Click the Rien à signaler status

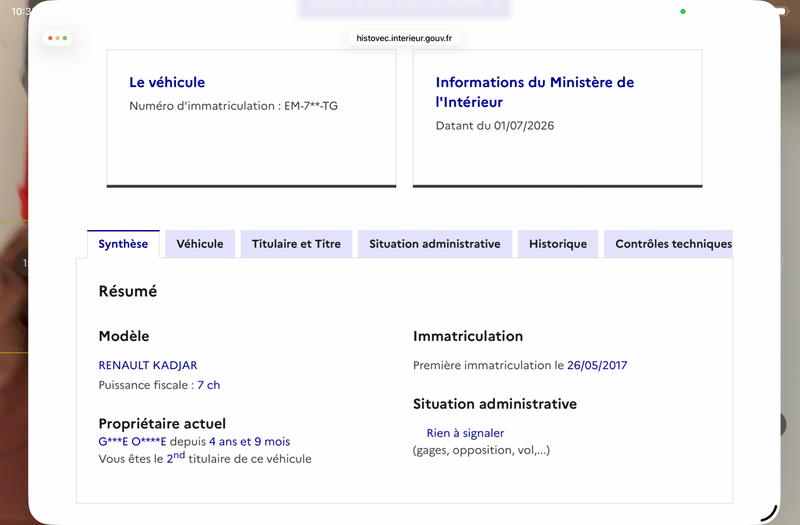coord(465,433)
